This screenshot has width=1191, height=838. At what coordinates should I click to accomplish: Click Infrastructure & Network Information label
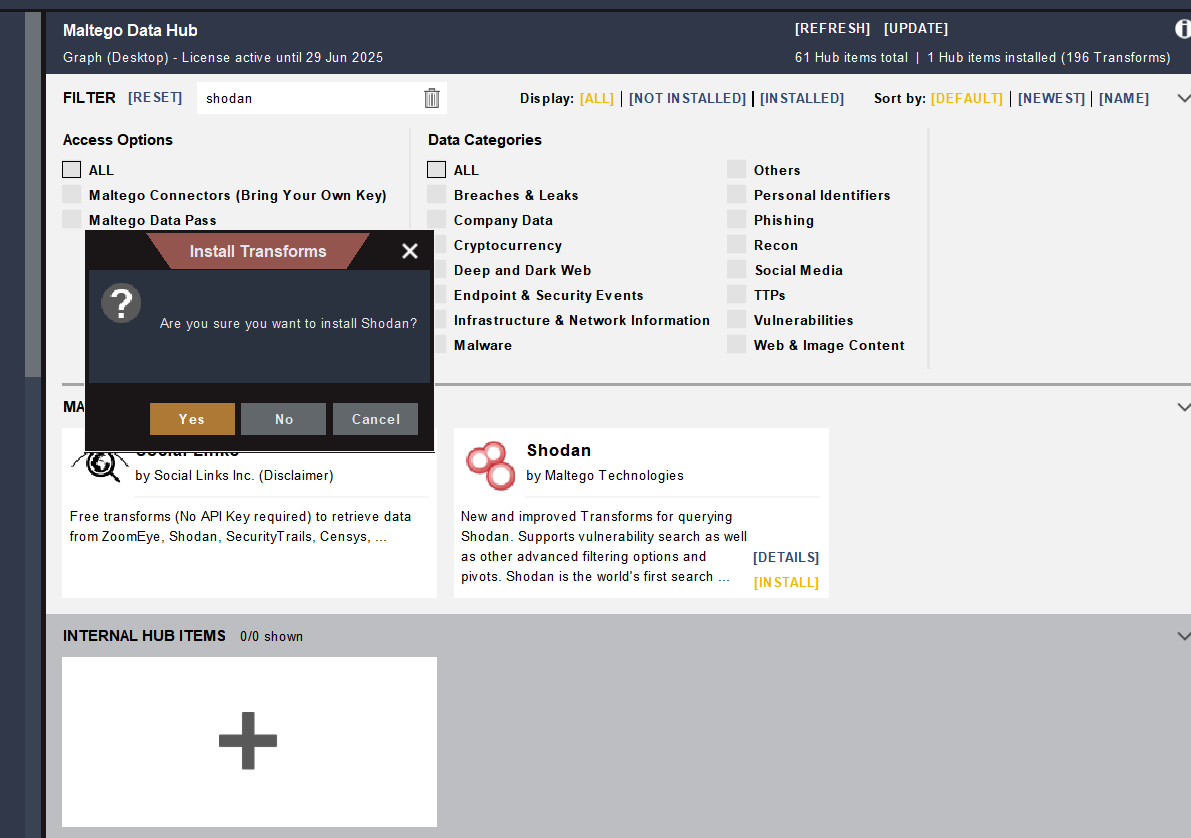click(582, 321)
